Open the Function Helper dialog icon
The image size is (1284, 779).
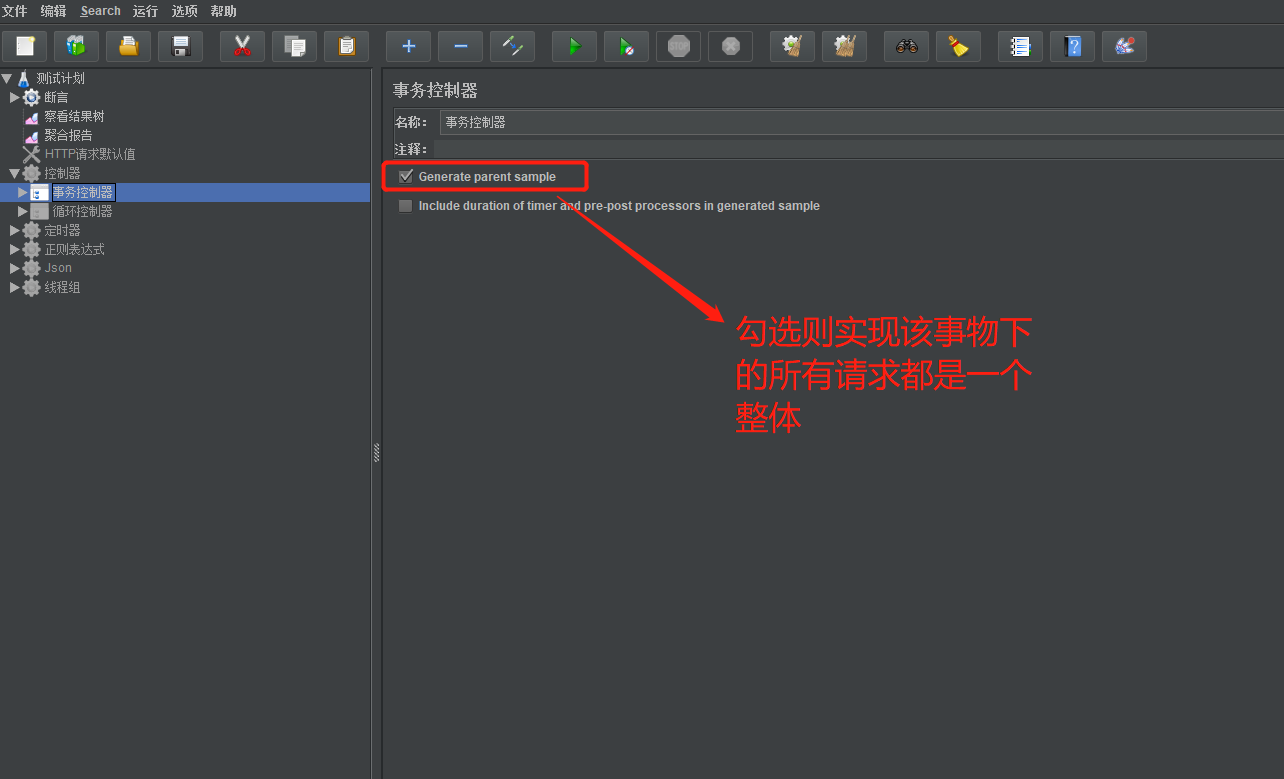coord(1020,46)
